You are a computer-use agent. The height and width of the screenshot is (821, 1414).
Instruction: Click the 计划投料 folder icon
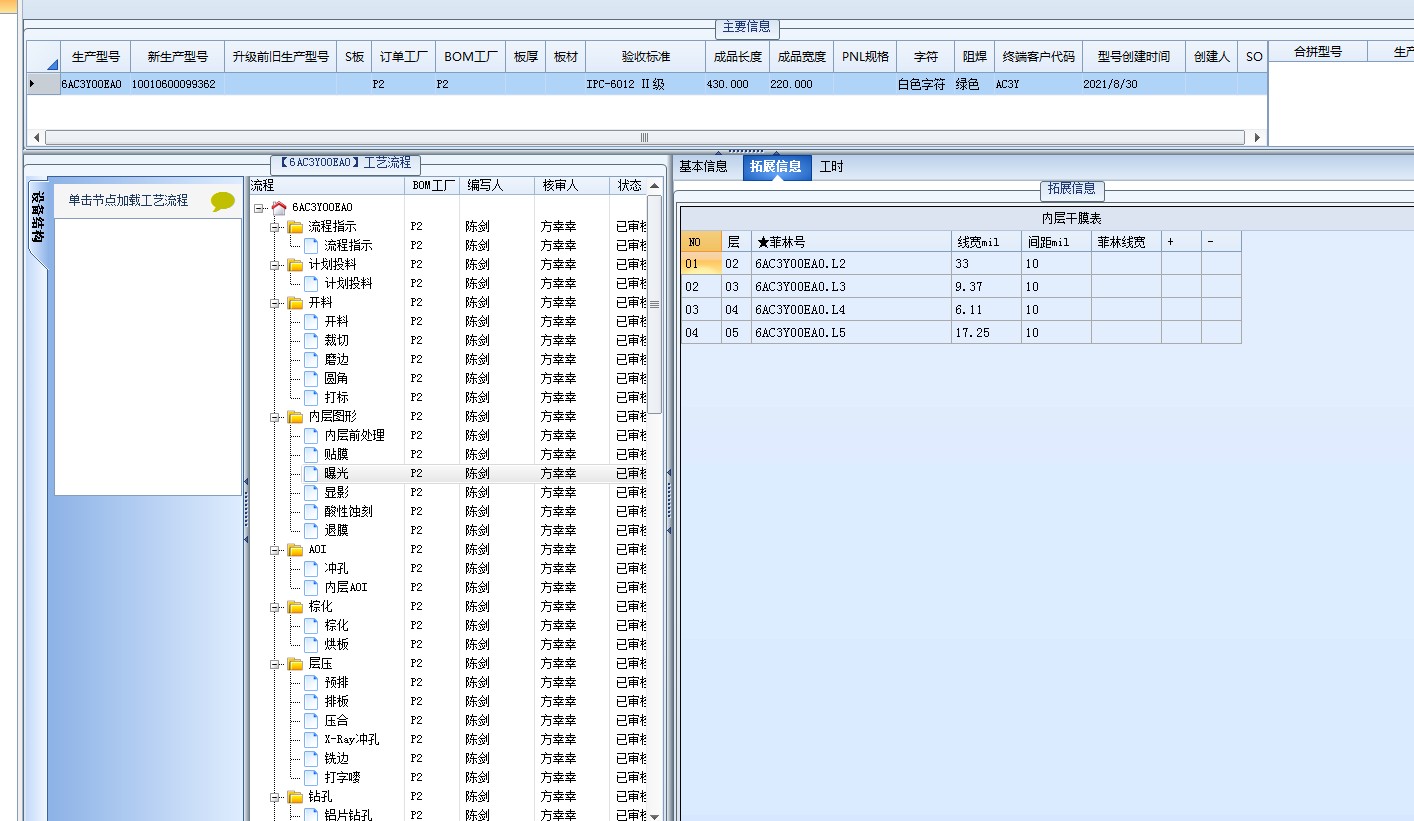tap(295, 264)
